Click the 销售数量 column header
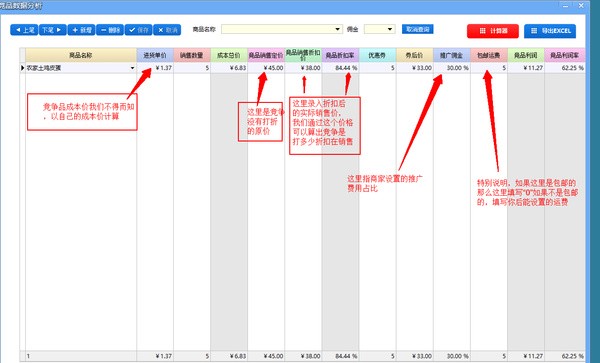Viewport: 600px width, 363px height. pos(192,55)
